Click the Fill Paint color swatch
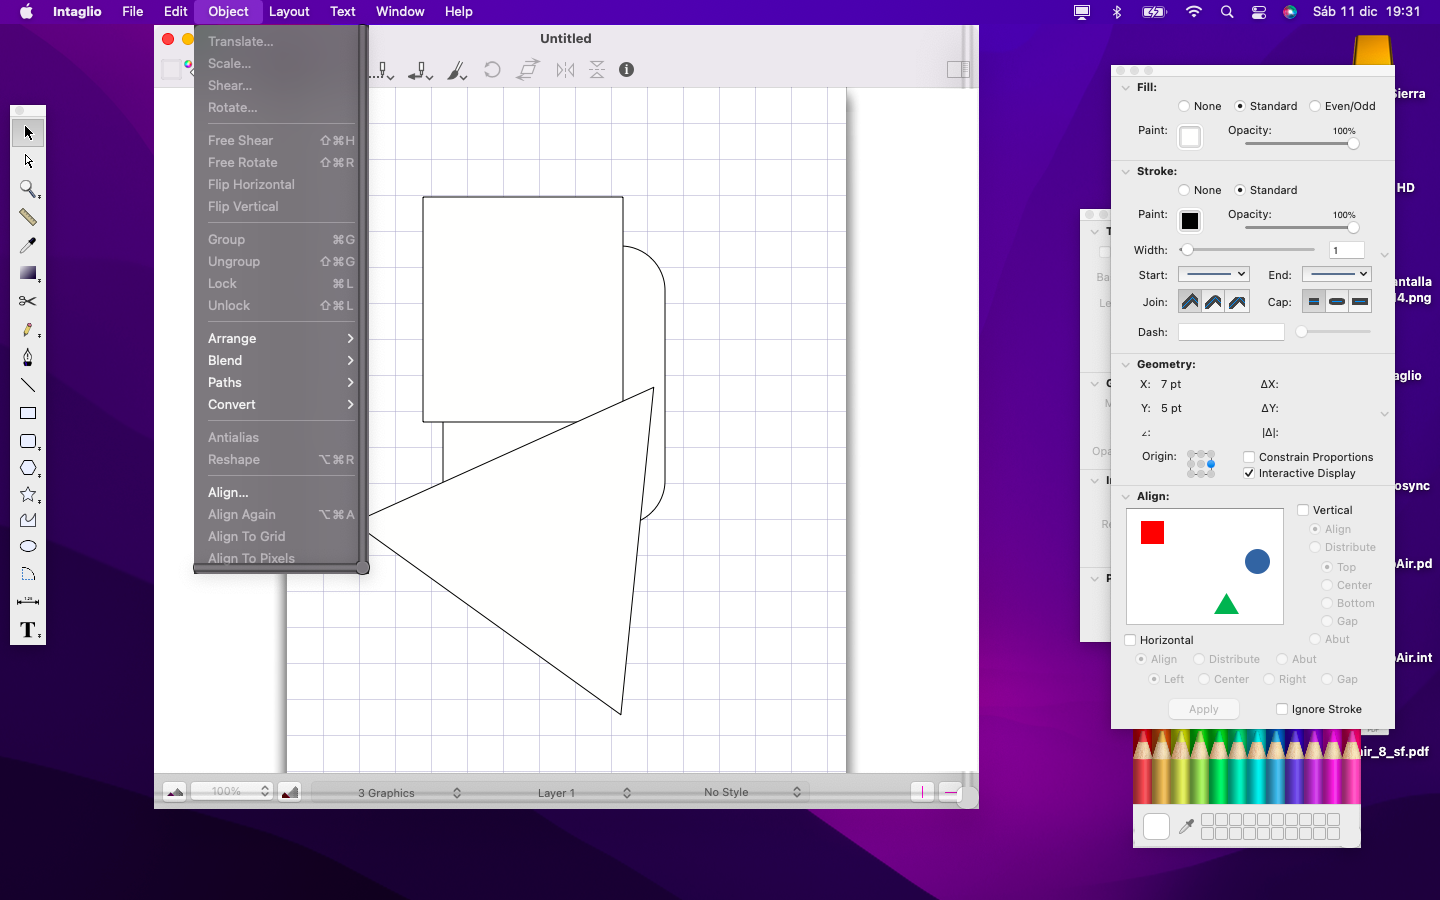This screenshot has height=900, width=1440. coord(1190,137)
